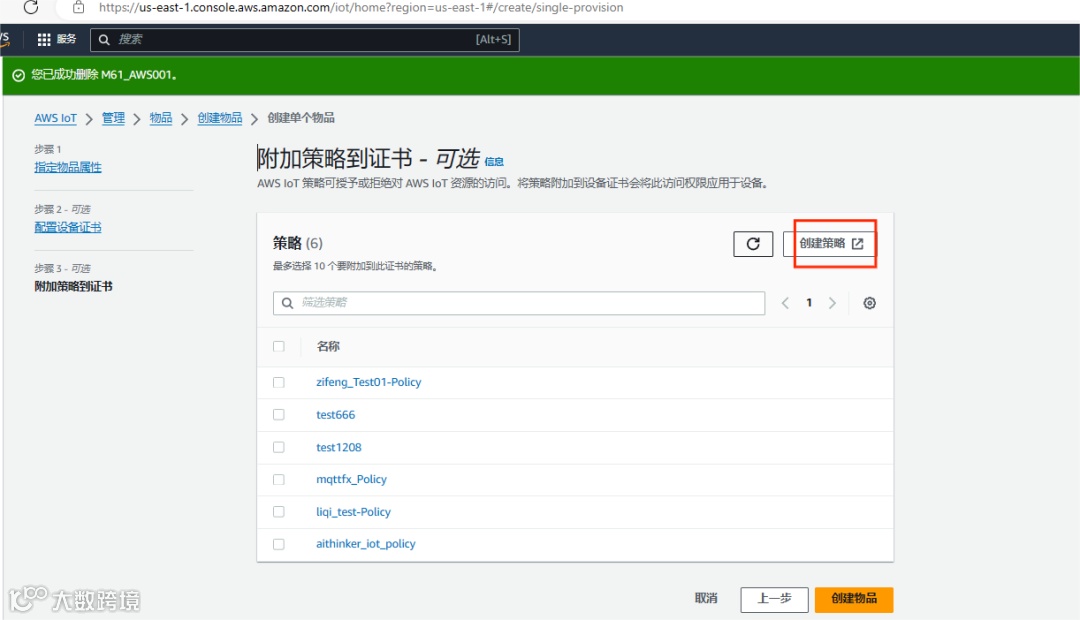Go to AWS IoT breadcrumb
This screenshot has height=620, width=1080.
point(55,118)
